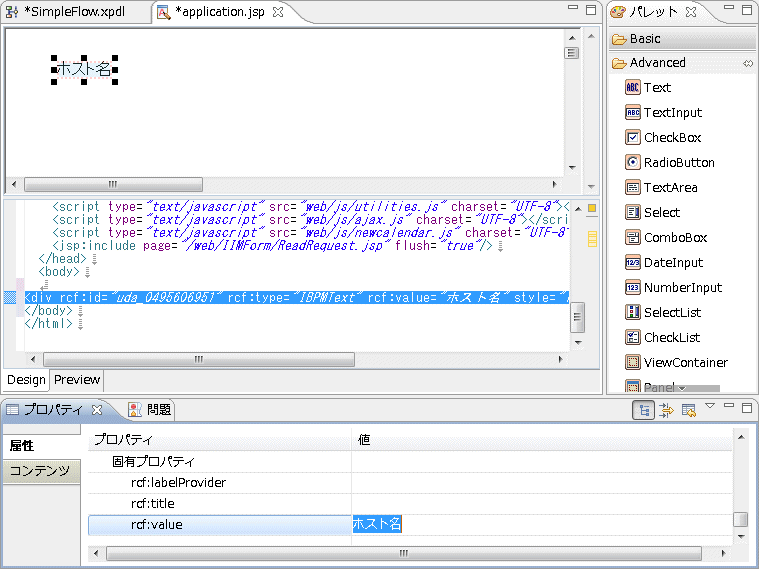Screen dimensions: 759x569
Task: Click the restore default value icon
Action: (688, 410)
